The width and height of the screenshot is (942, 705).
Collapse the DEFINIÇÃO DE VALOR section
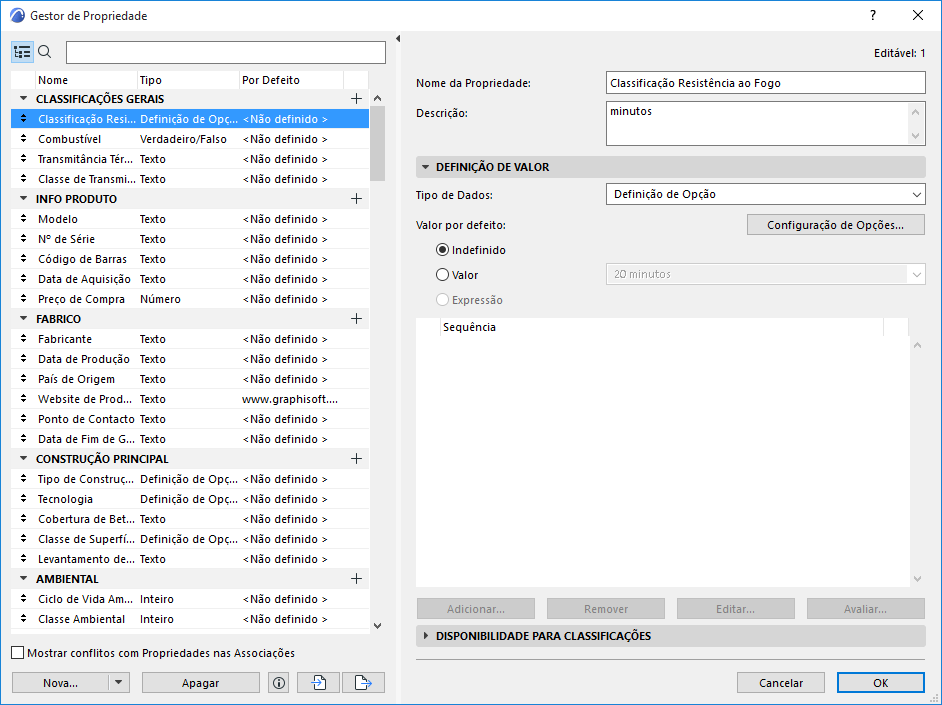pos(425,167)
